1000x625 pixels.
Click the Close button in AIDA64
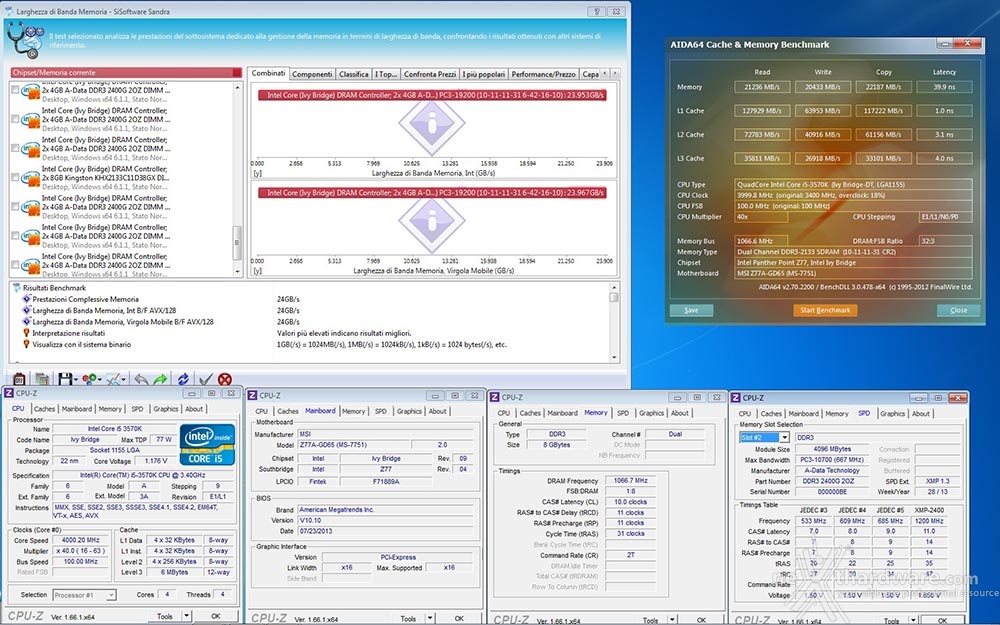click(958, 310)
